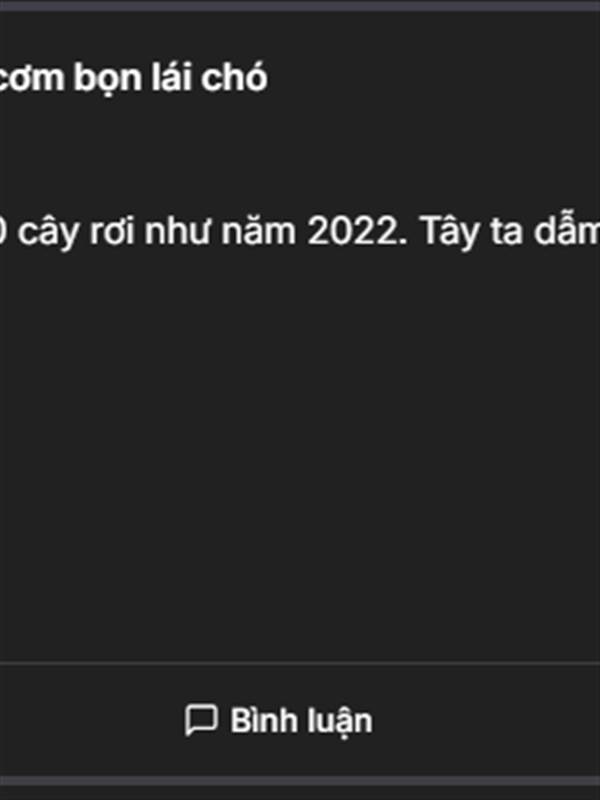Image resolution: width=600 pixels, height=800 pixels.
Task: Click the thin divider line above Bình luận
Action: coord(300,663)
